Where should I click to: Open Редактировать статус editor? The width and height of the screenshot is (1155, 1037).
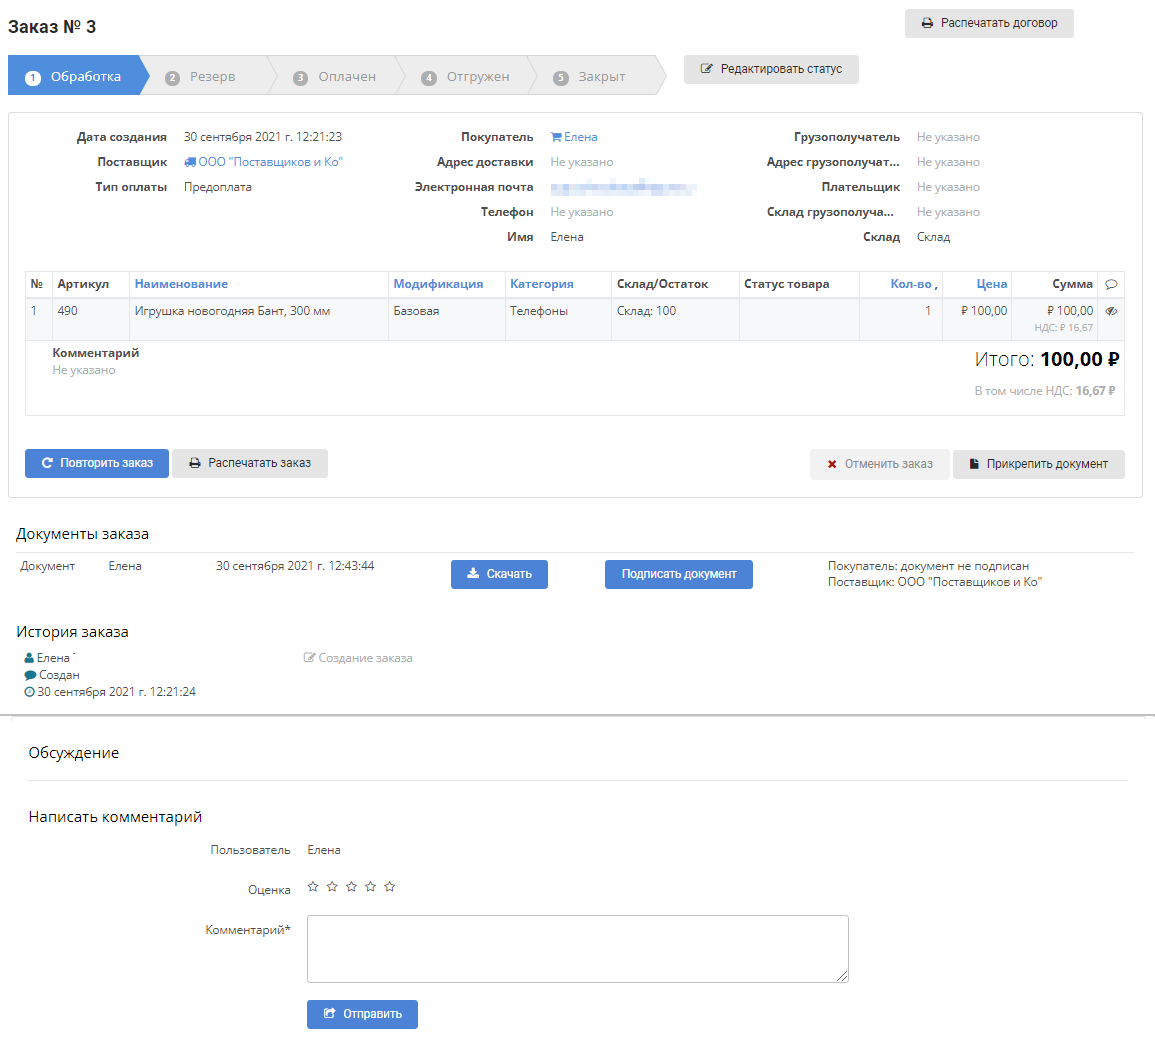click(771, 69)
